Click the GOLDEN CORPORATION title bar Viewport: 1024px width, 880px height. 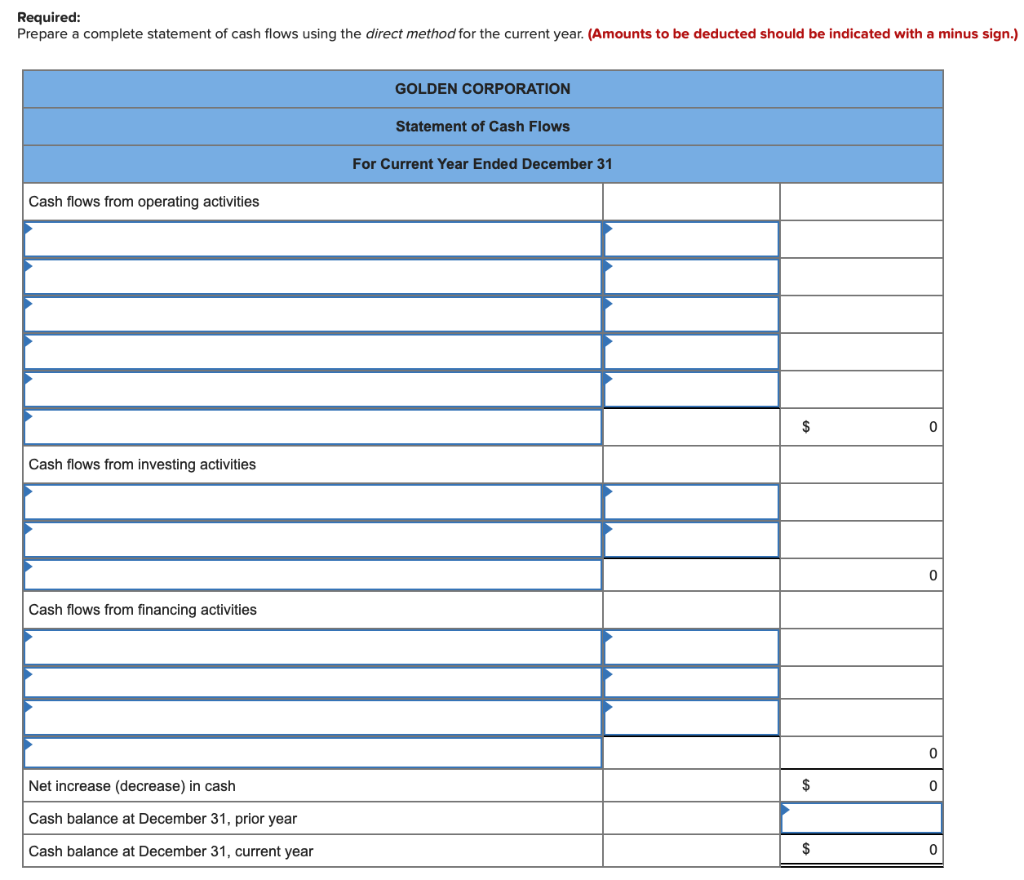pyautogui.click(x=483, y=89)
